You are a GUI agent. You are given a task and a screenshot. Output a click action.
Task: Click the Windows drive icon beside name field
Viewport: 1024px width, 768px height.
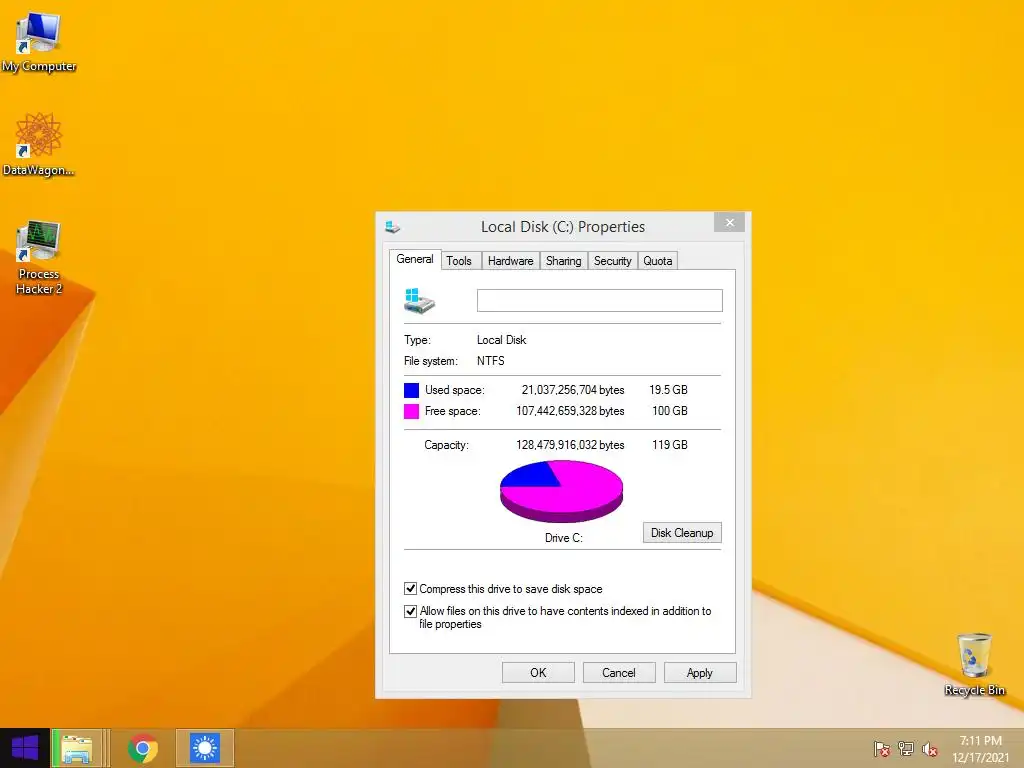pos(419,301)
